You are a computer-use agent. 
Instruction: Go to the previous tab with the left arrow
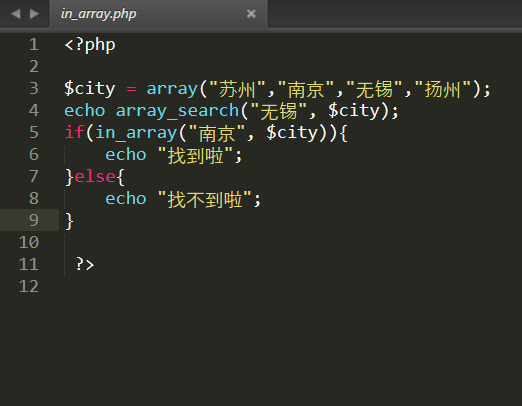point(16,14)
